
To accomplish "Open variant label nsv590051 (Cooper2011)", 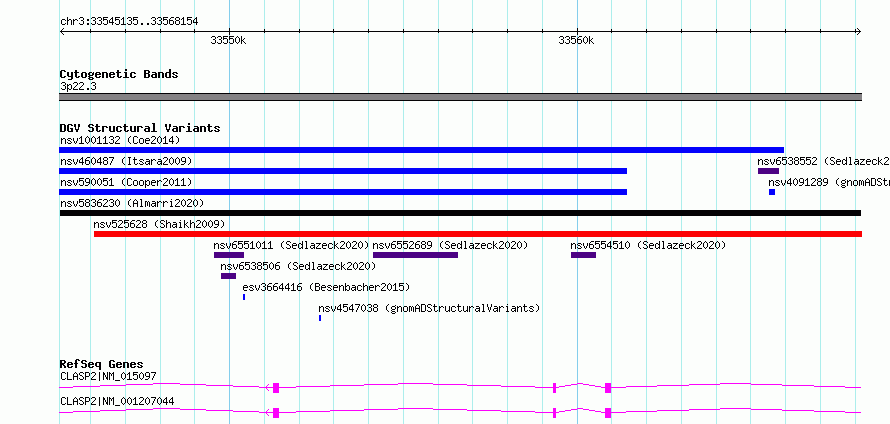I will coord(126,182).
